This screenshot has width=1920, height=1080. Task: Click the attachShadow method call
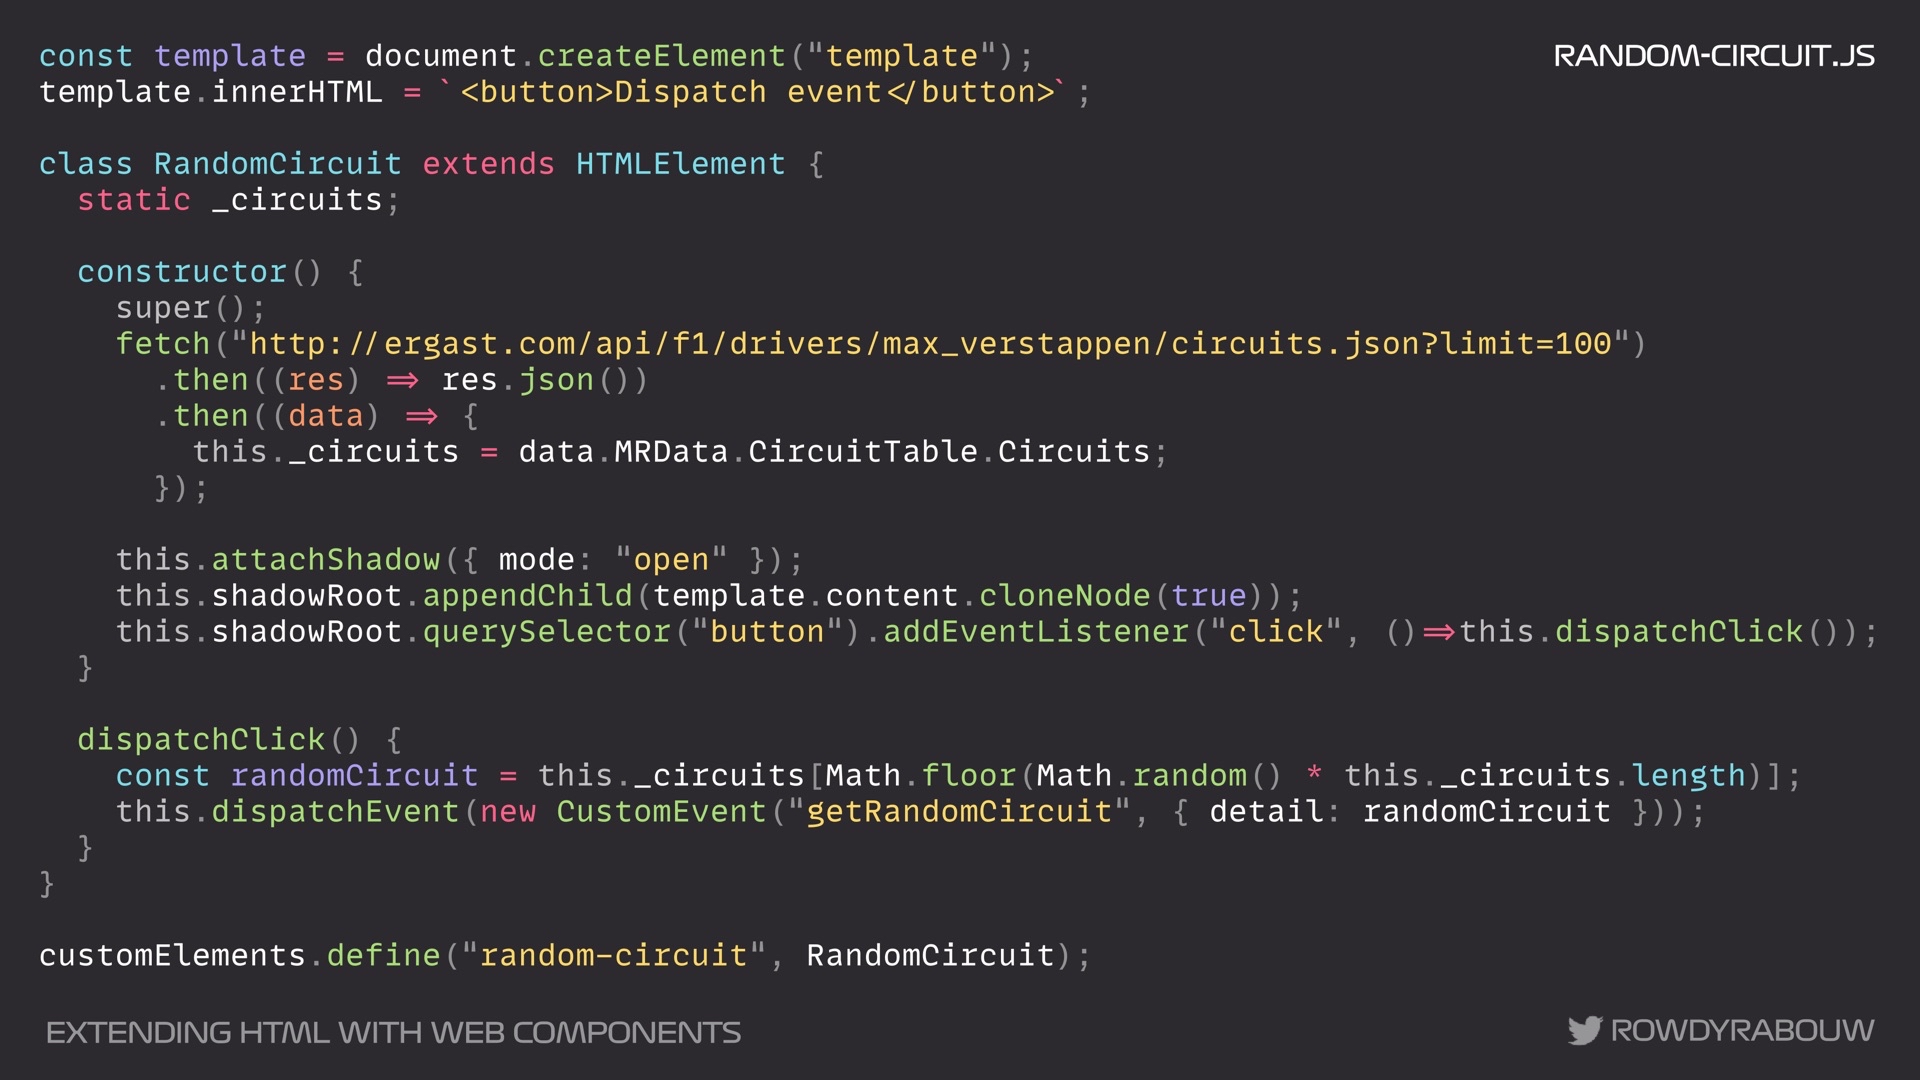[x=326, y=560]
